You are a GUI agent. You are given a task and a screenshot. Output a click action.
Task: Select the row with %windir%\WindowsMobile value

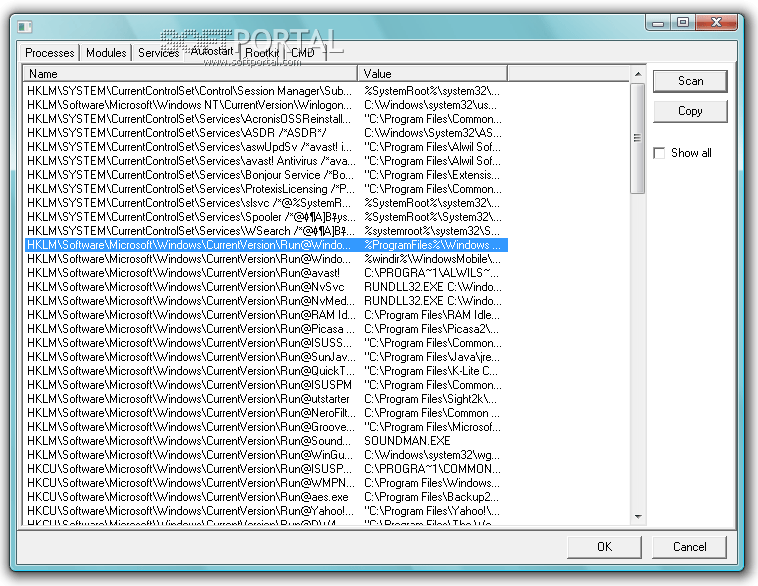(266, 259)
